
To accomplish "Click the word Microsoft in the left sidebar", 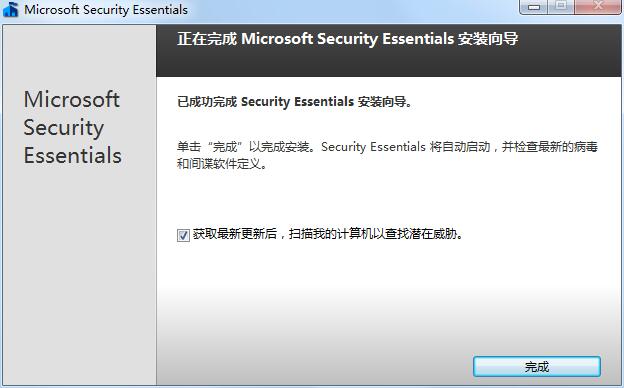I will (x=72, y=99).
